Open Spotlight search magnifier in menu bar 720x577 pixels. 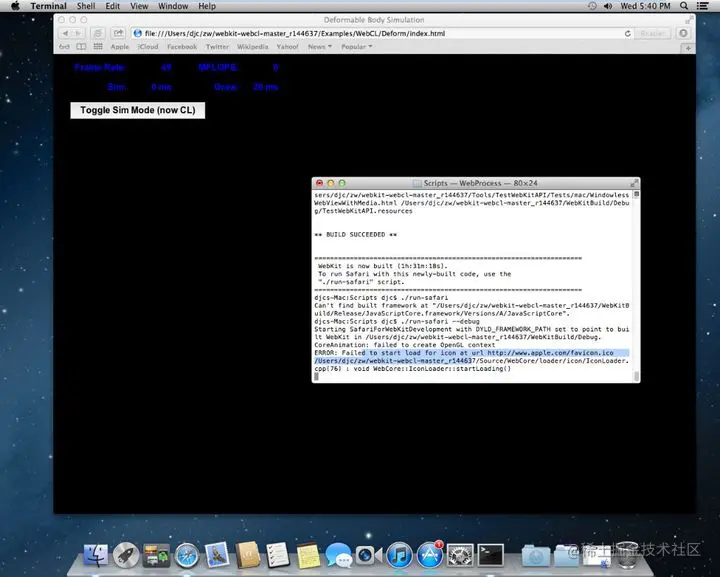click(684, 6)
